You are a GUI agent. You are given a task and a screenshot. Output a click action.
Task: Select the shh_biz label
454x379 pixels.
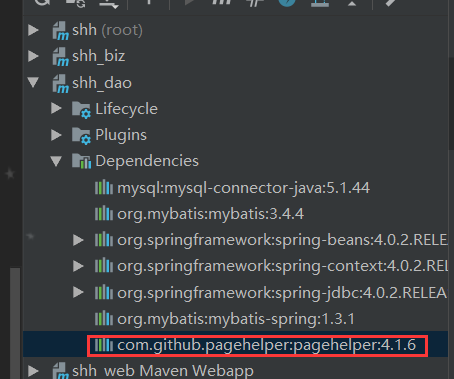coord(98,56)
